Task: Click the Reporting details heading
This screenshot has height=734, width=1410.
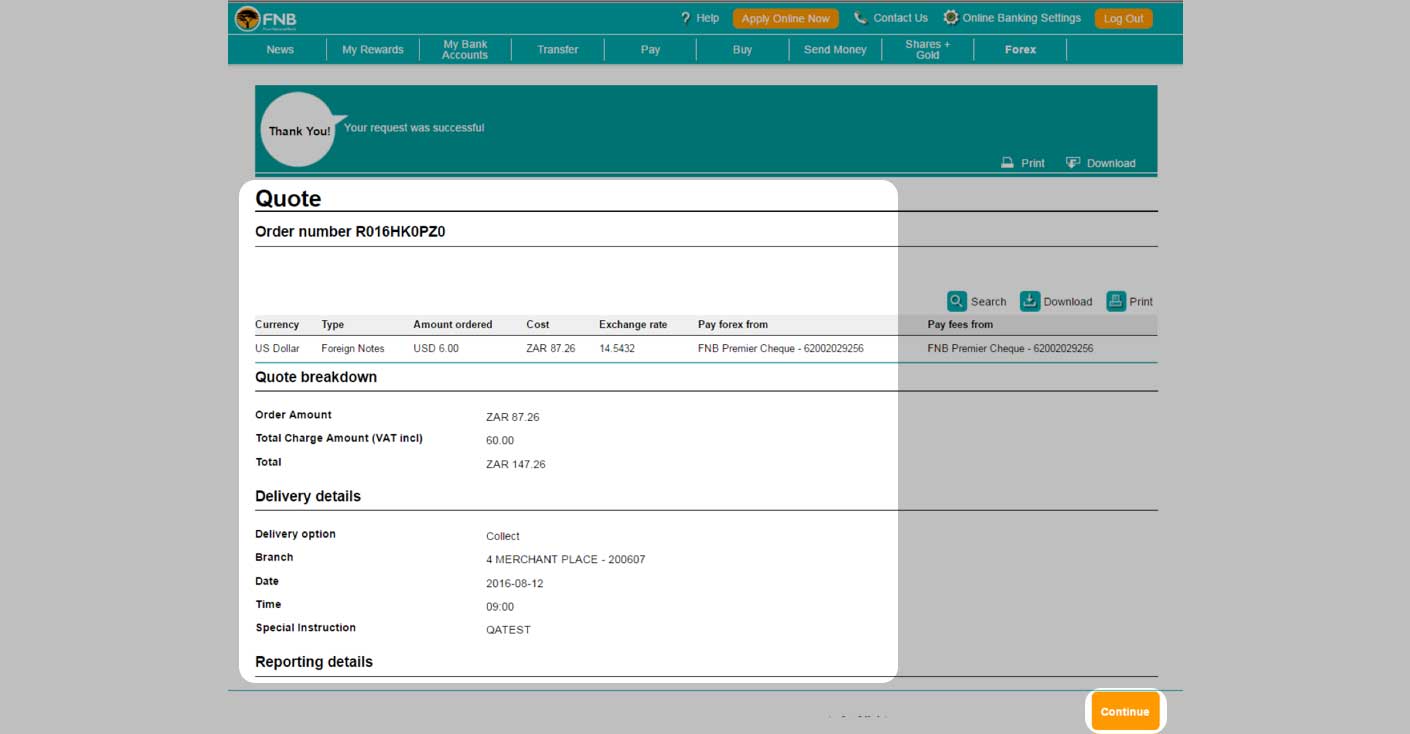Action: pos(314,662)
